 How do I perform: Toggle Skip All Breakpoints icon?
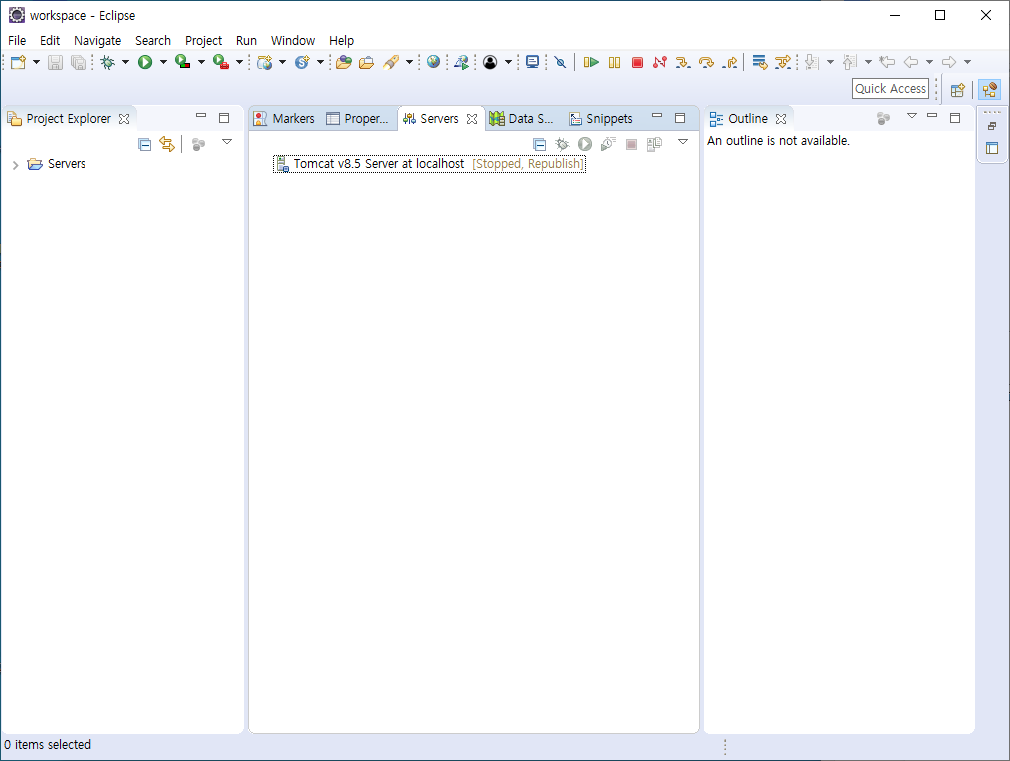click(x=560, y=62)
